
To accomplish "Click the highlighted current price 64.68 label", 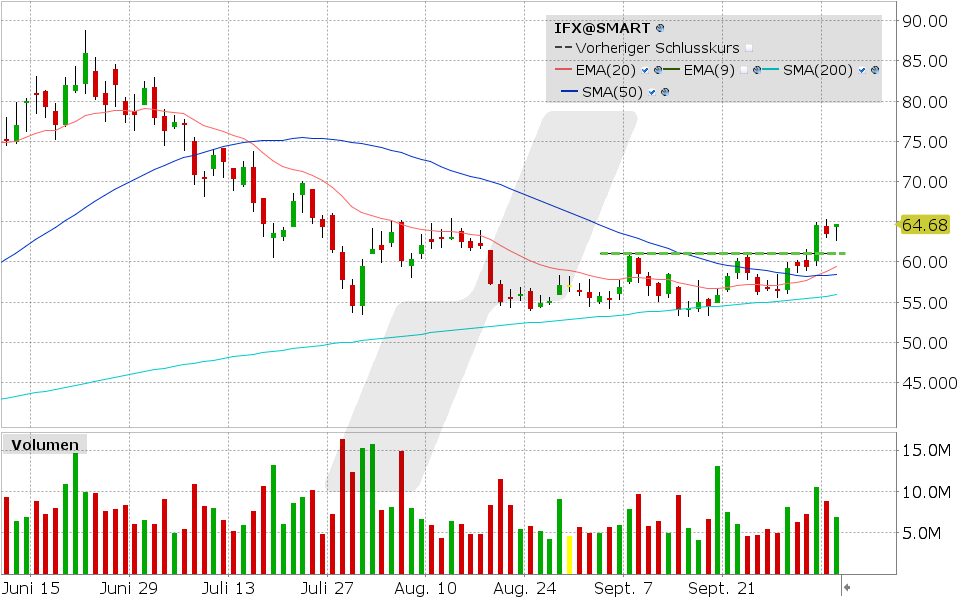I will [924, 225].
